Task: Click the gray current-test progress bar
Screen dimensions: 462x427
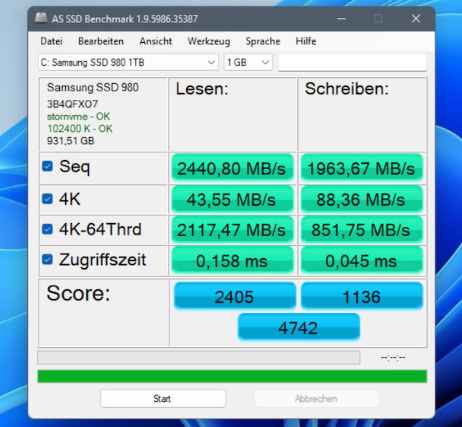Action: point(199,357)
